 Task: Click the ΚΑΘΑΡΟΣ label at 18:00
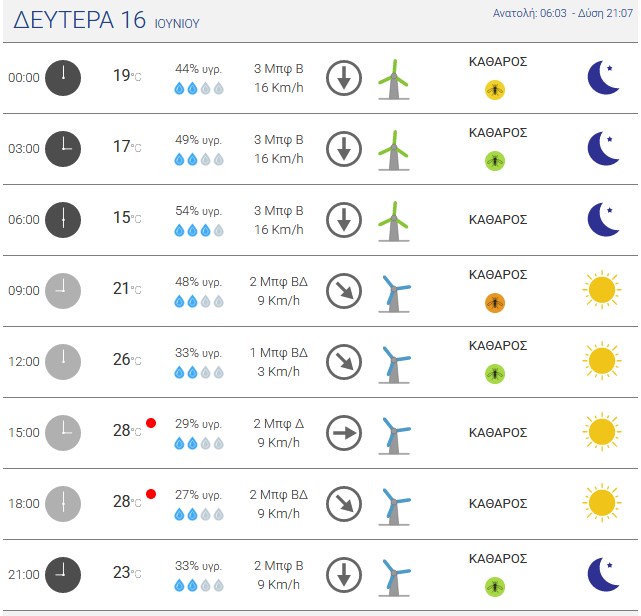point(498,504)
